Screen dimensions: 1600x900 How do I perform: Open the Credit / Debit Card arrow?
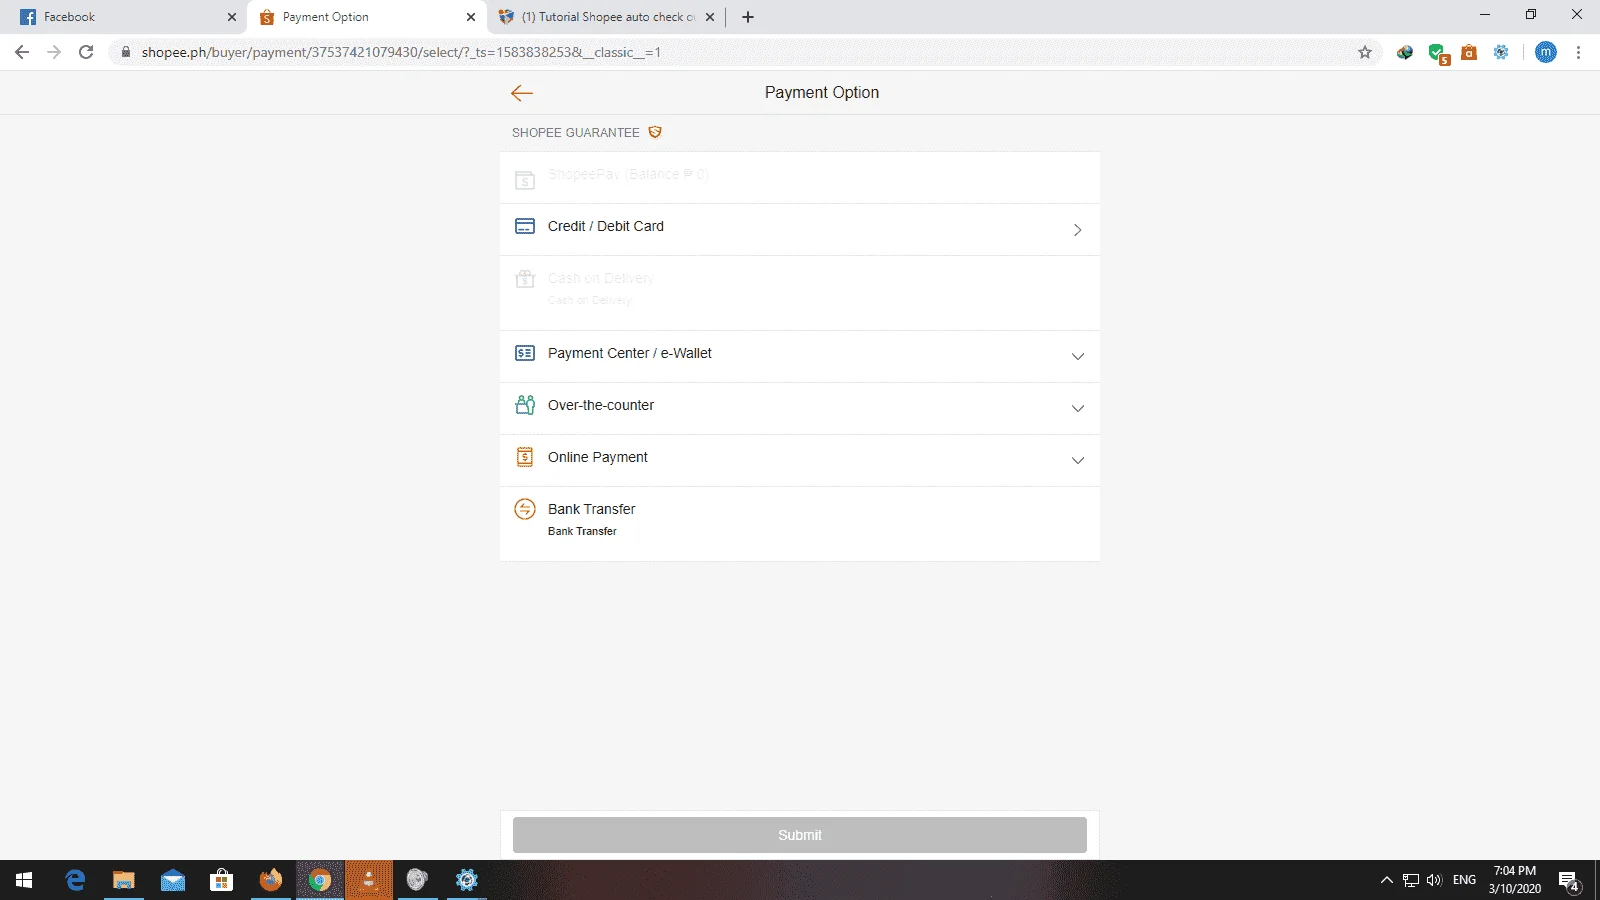click(1077, 230)
